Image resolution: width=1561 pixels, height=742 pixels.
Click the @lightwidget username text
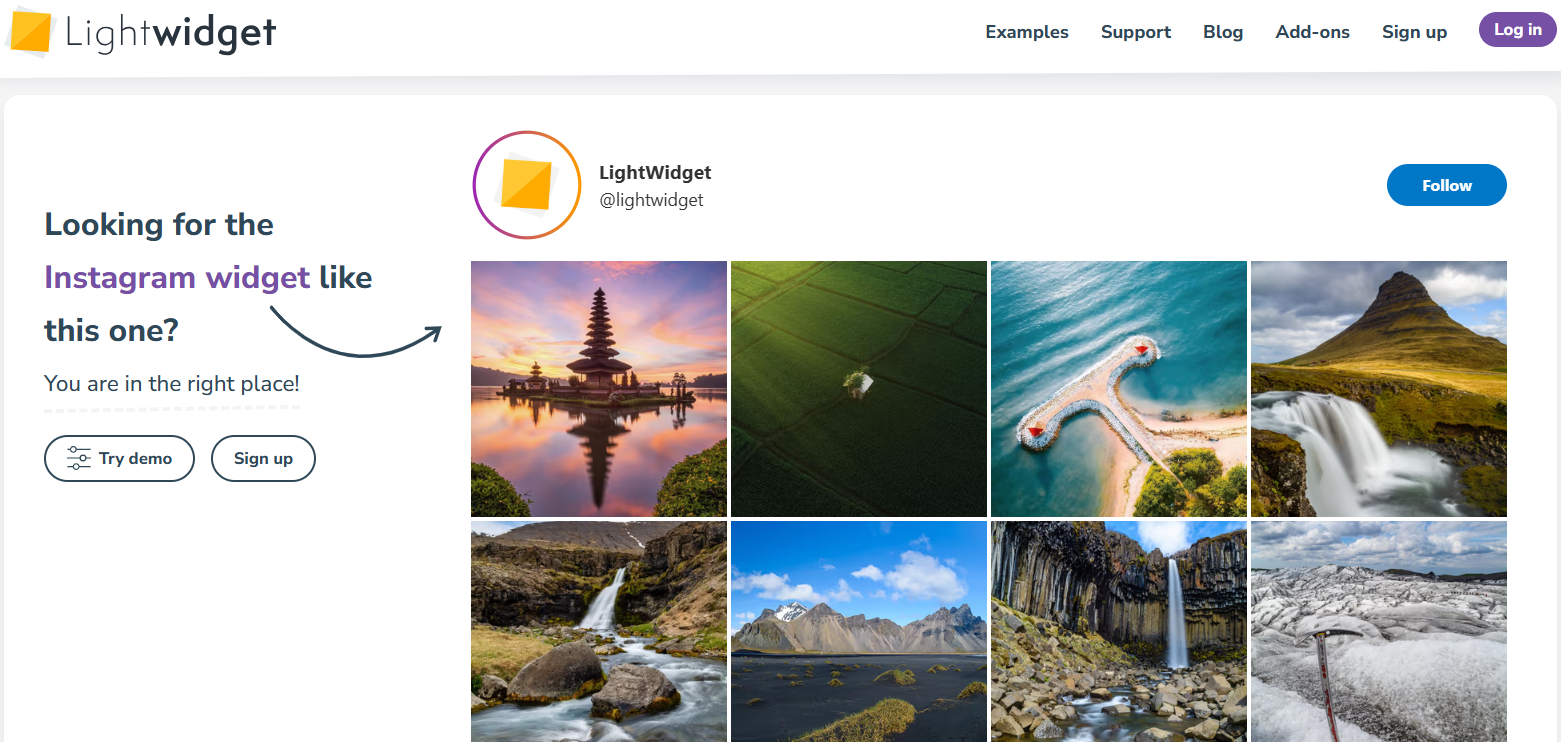pos(651,199)
